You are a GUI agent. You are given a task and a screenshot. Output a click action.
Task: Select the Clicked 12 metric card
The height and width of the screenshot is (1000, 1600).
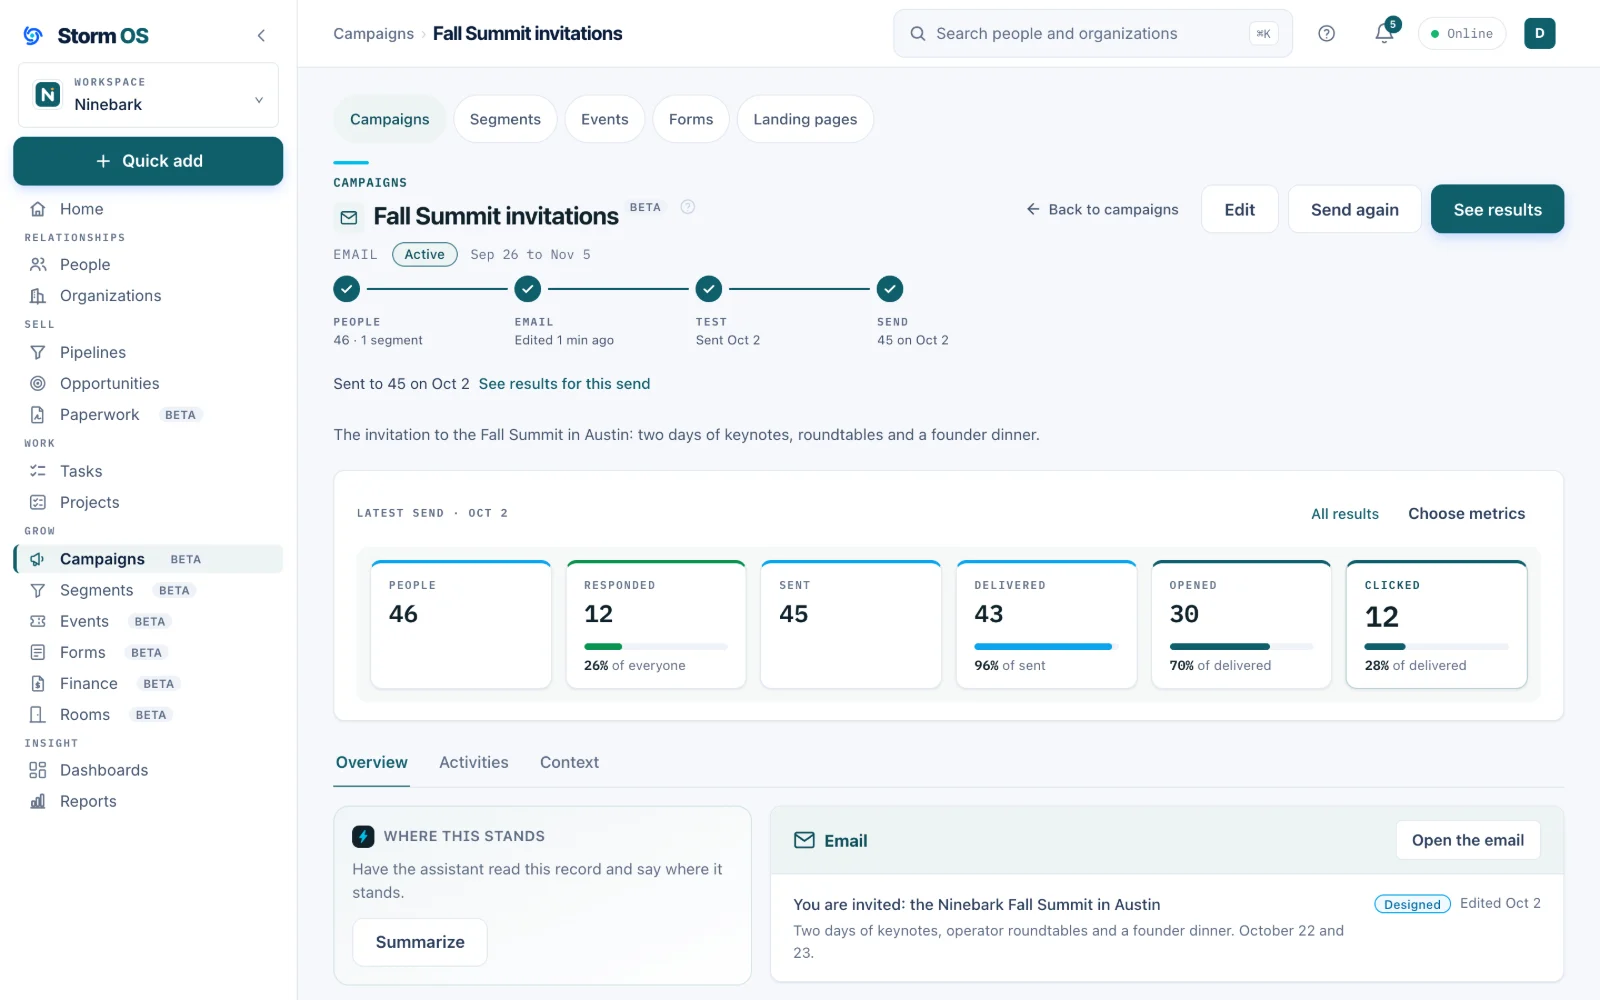(1436, 625)
